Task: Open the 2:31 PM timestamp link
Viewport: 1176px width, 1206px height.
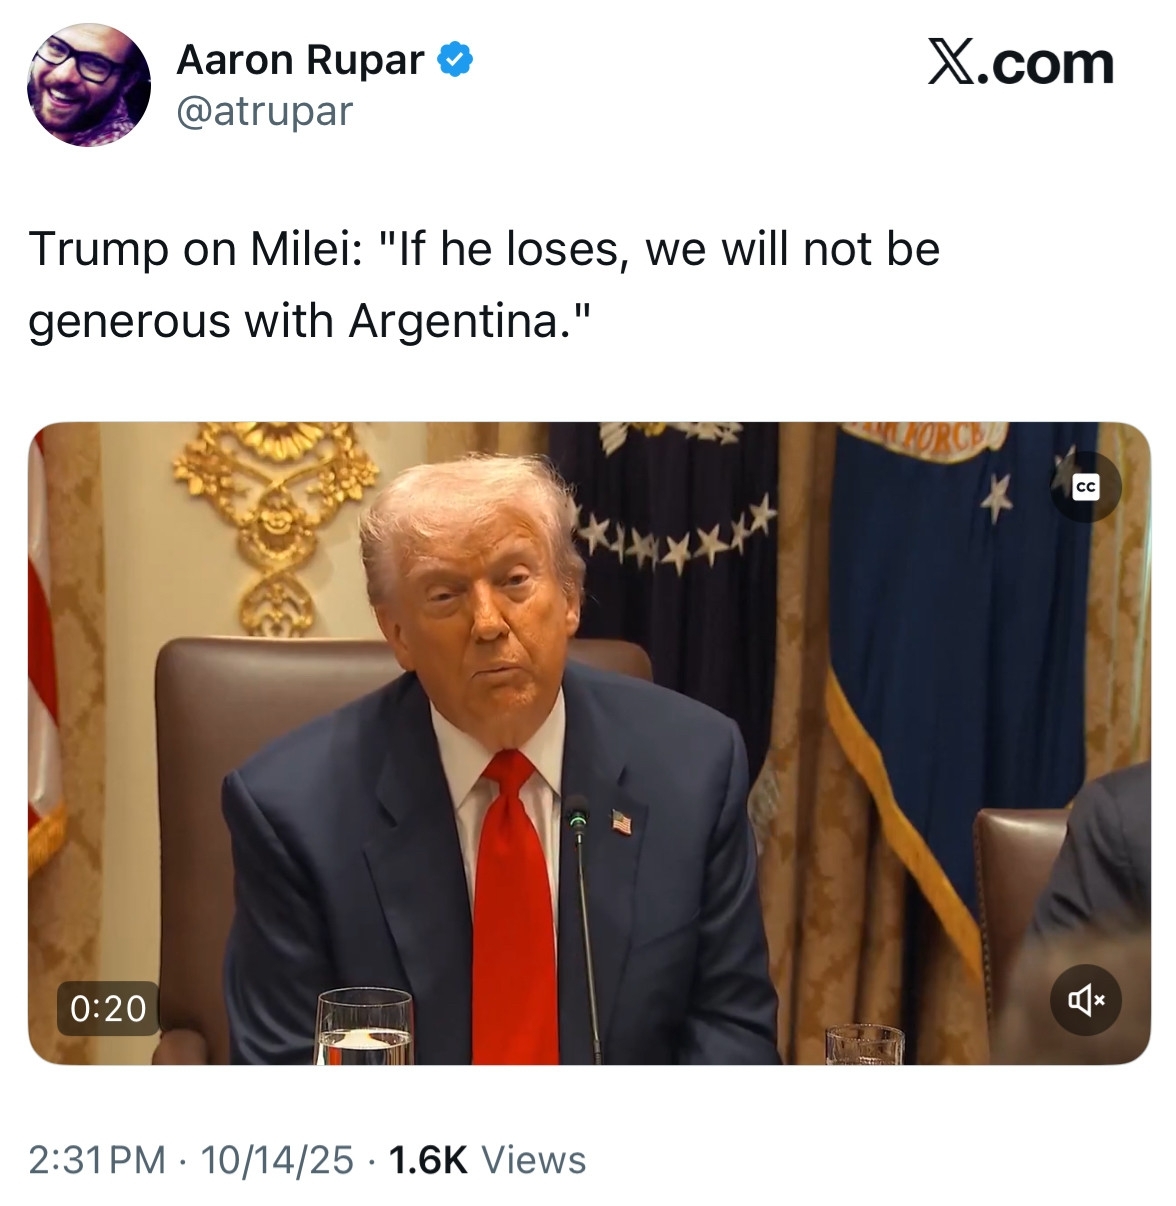Action: pyautogui.click(x=97, y=1159)
